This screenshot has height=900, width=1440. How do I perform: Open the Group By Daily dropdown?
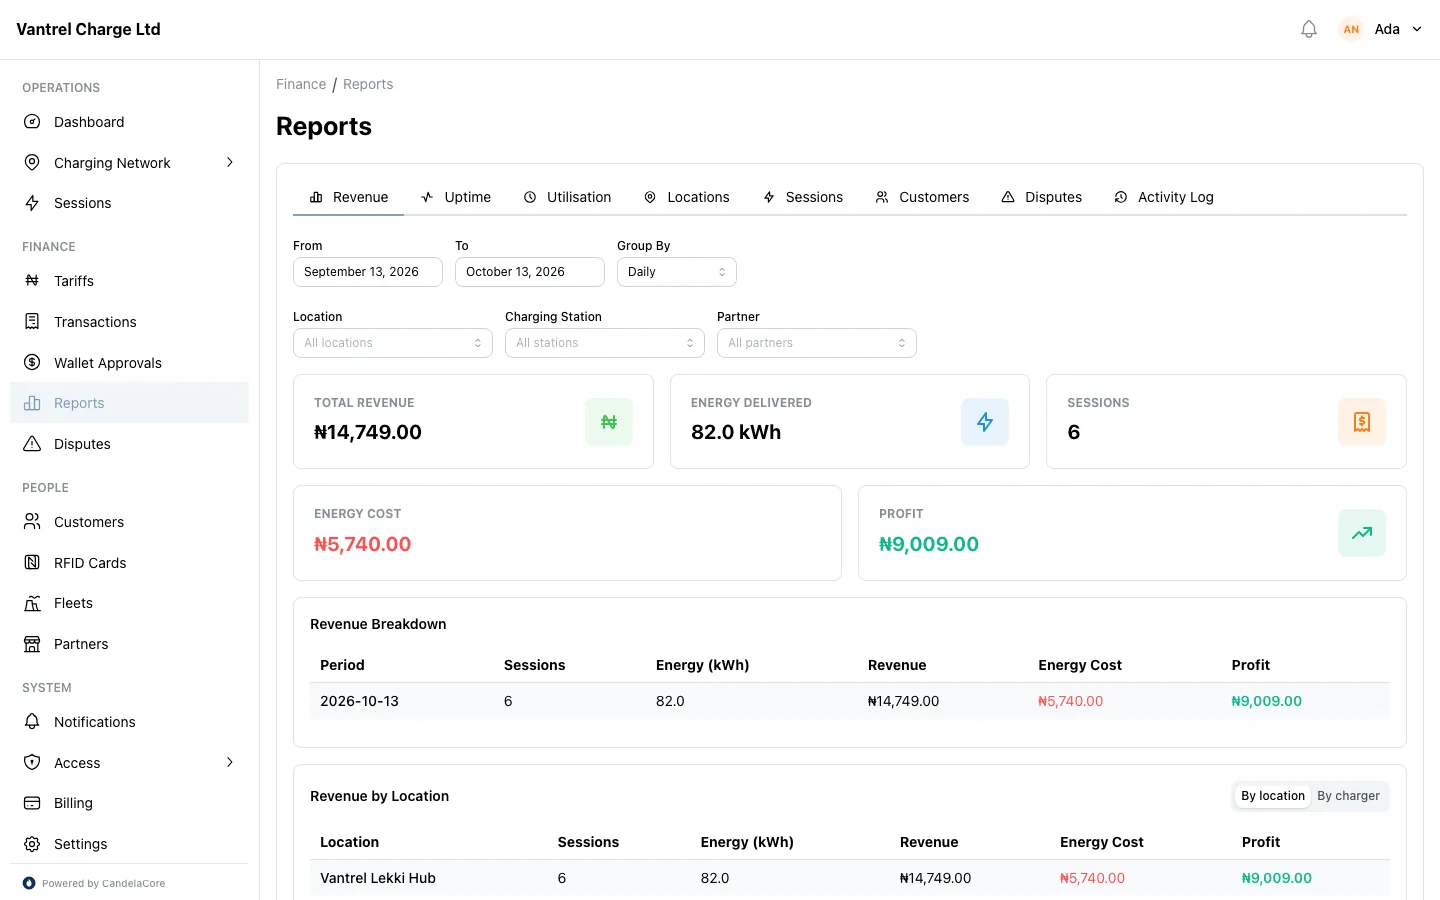pyautogui.click(x=677, y=272)
